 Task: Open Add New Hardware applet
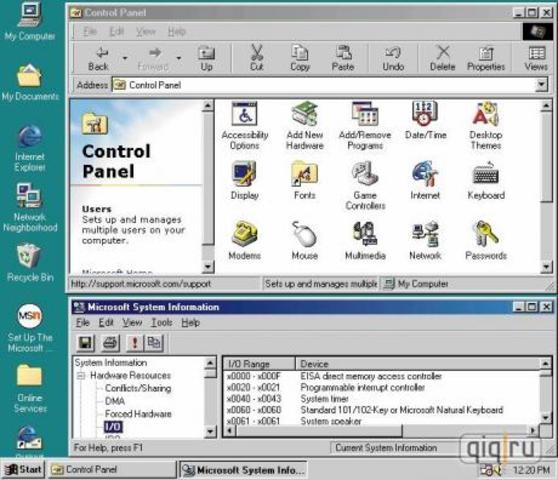click(x=305, y=126)
